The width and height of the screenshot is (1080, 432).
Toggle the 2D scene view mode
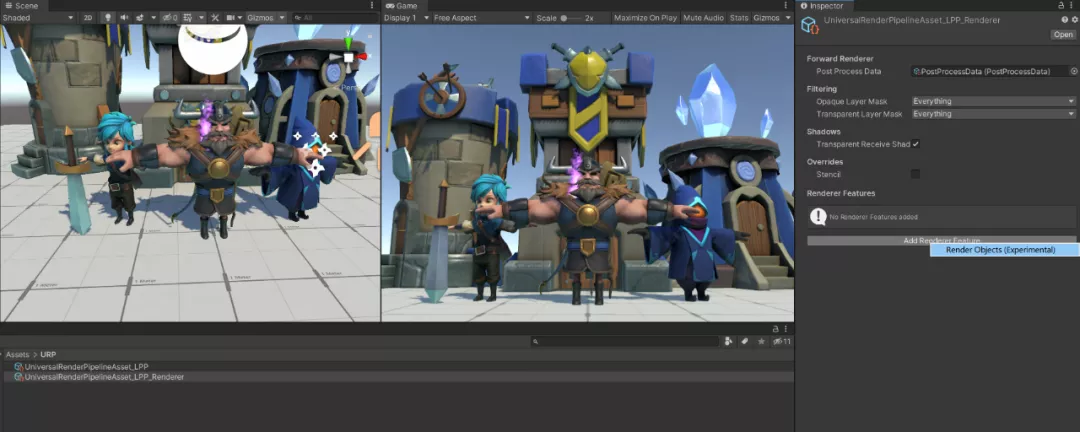88,18
